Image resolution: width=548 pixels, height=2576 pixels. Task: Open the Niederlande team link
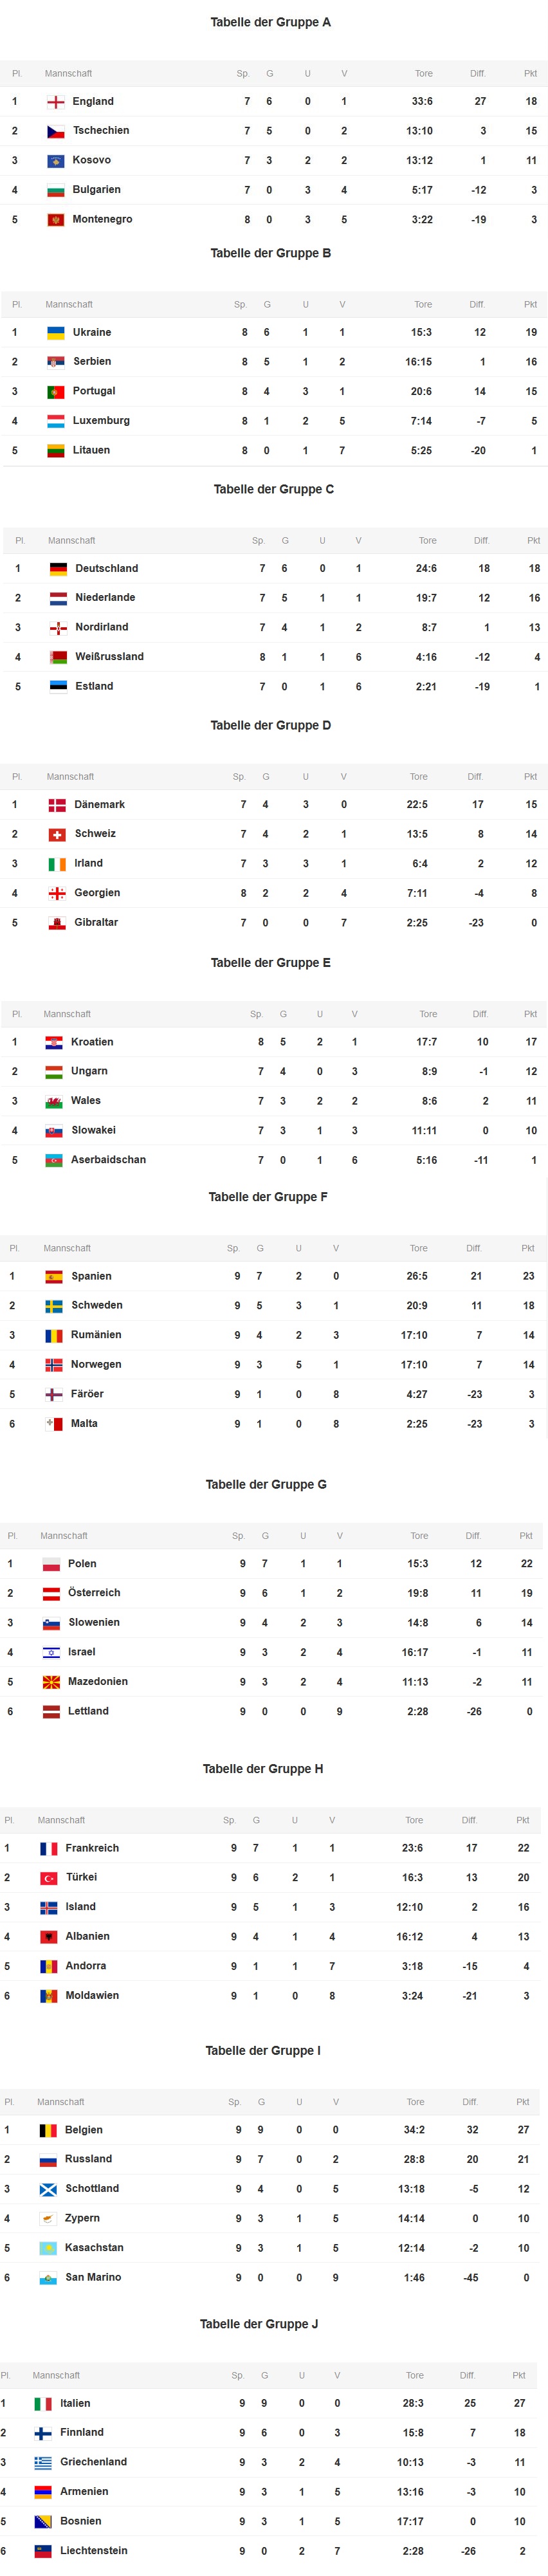tap(105, 598)
